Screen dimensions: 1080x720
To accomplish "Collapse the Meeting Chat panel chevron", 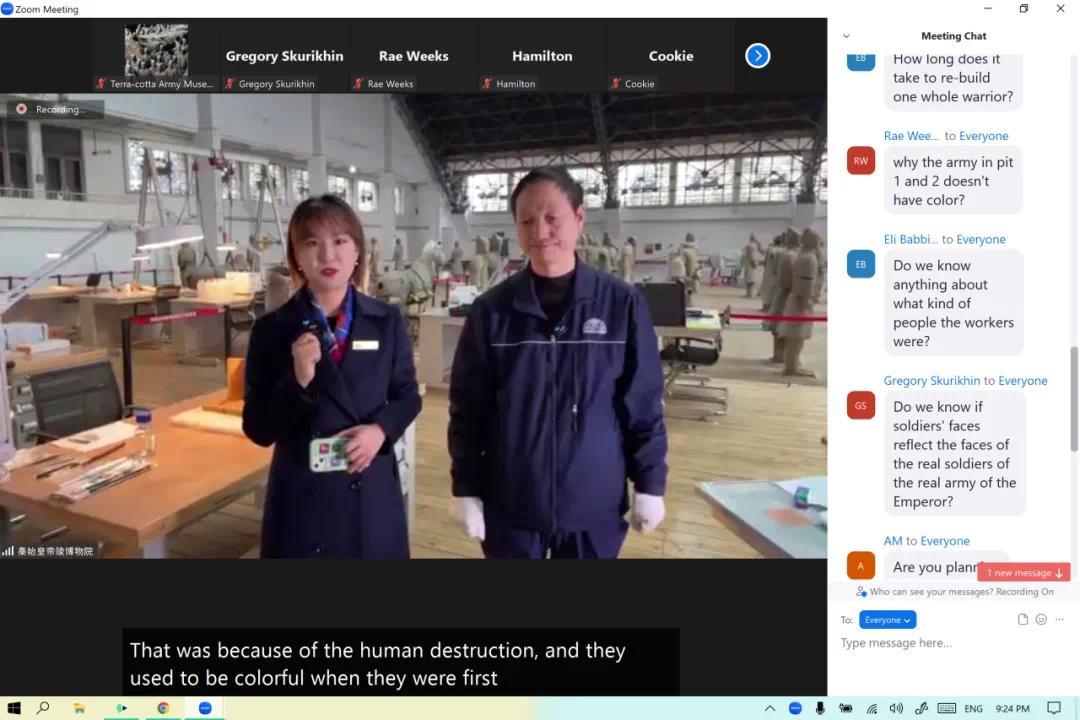I will coord(846,36).
